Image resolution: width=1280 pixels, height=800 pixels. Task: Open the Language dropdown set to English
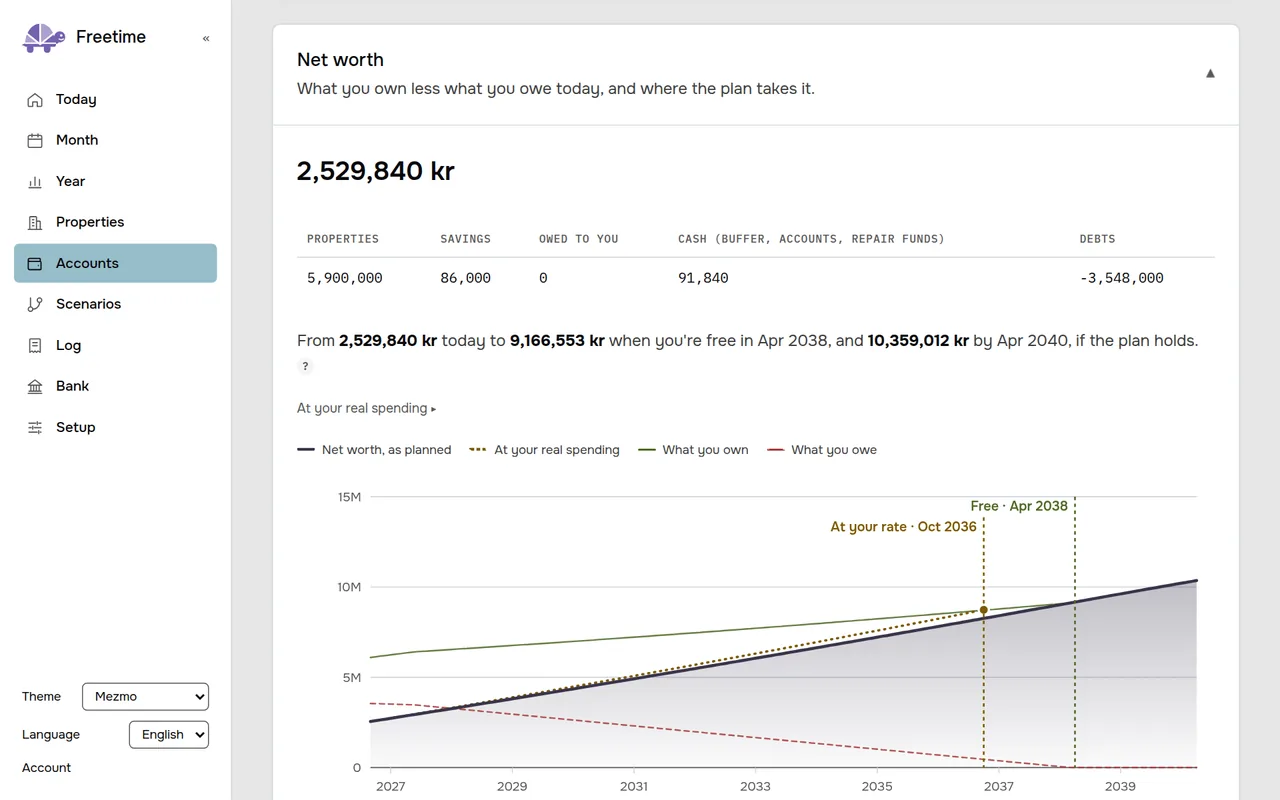(x=169, y=734)
